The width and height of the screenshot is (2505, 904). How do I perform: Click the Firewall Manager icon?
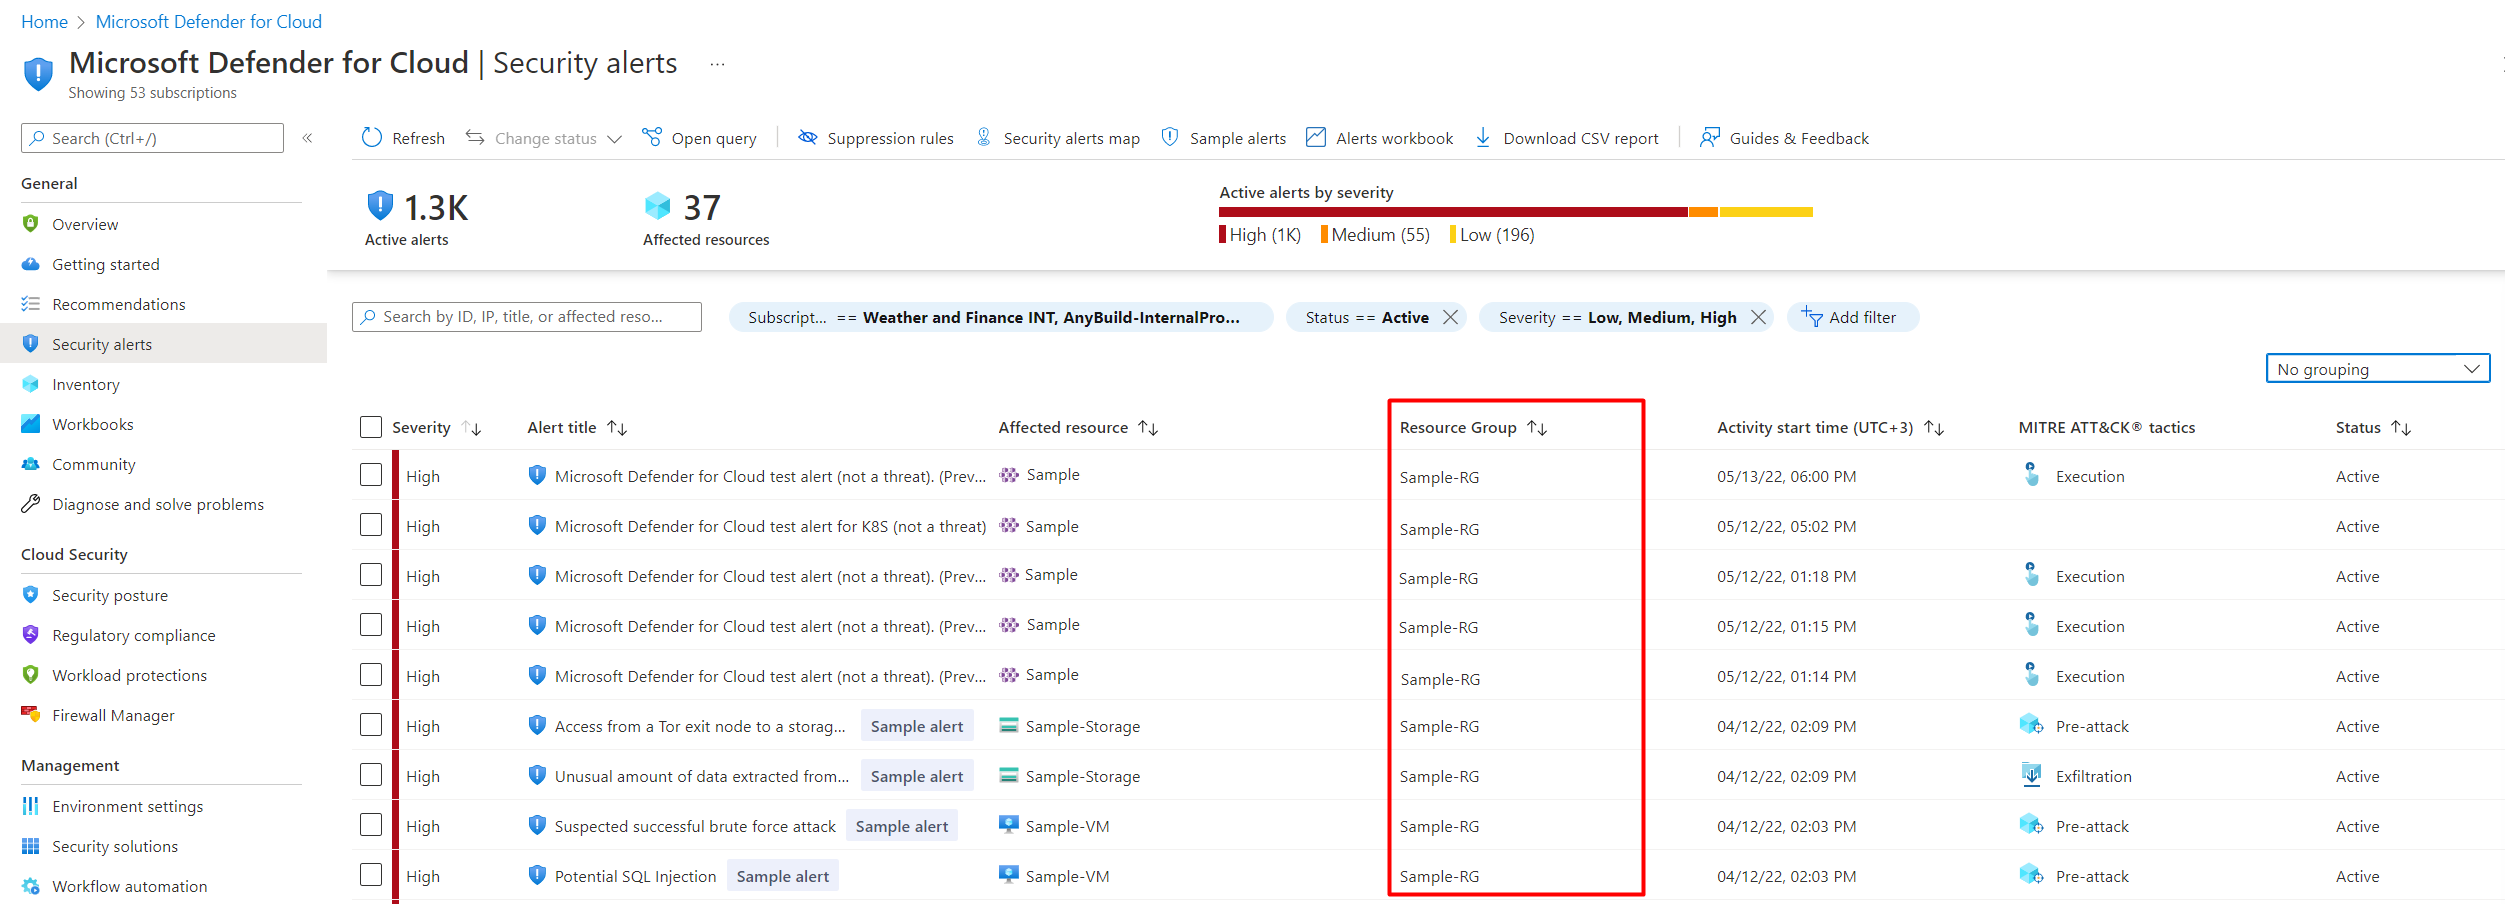click(x=31, y=715)
